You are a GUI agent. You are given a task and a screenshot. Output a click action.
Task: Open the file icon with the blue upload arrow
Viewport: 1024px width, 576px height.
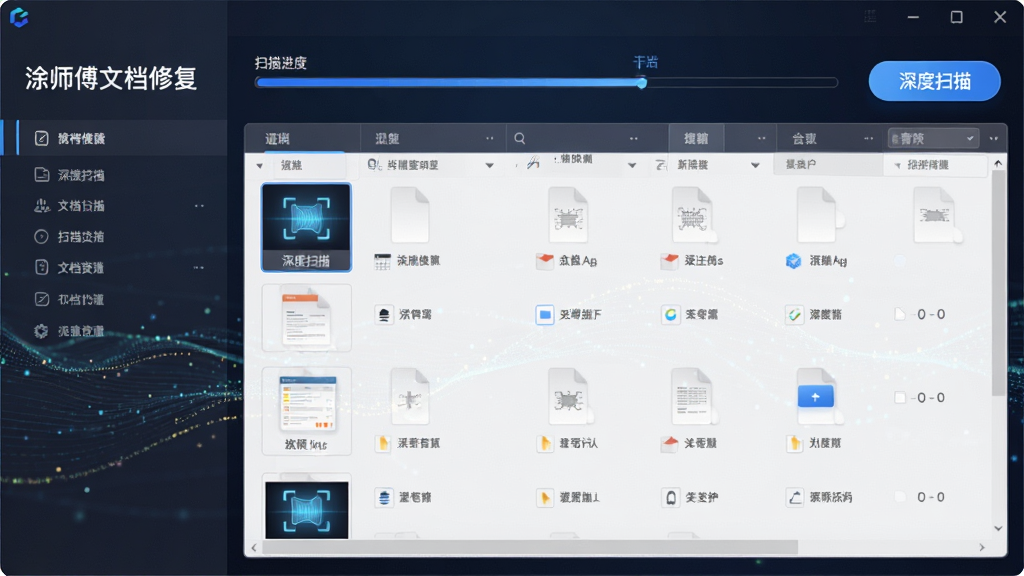[816, 396]
